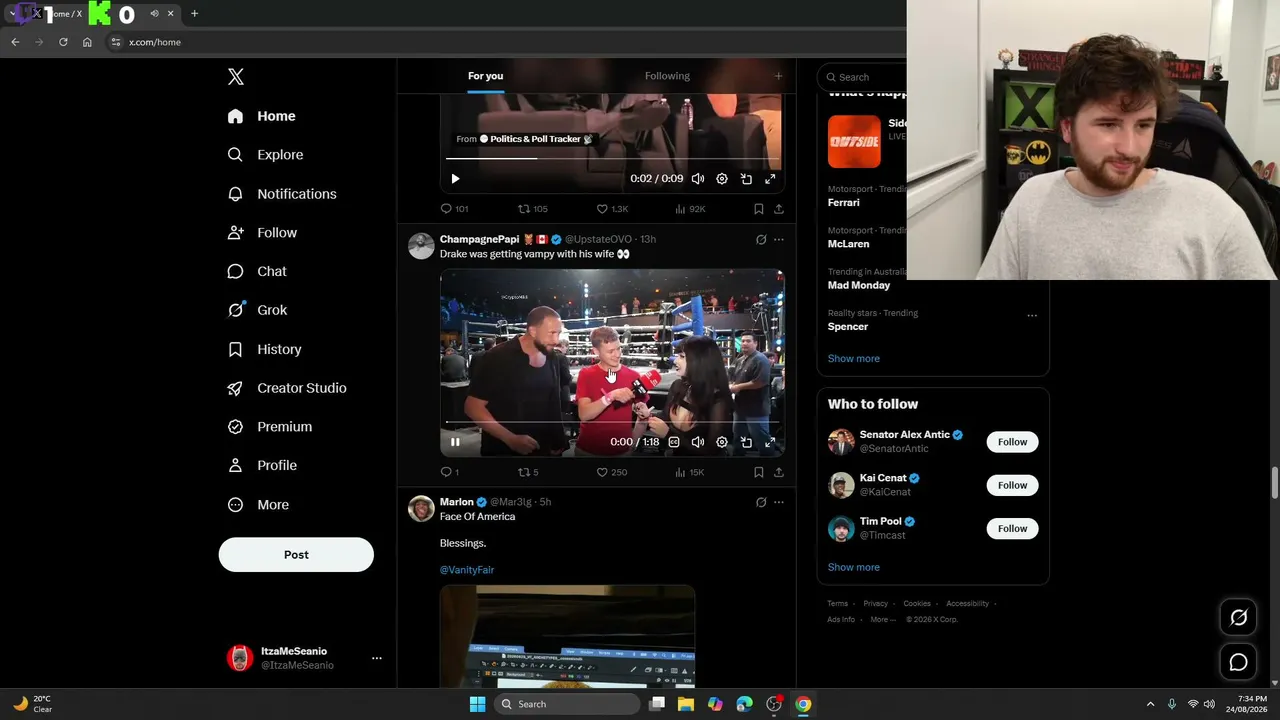Open Grok from the left sidebar
Viewport: 1280px width, 720px height.
[x=258, y=310]
